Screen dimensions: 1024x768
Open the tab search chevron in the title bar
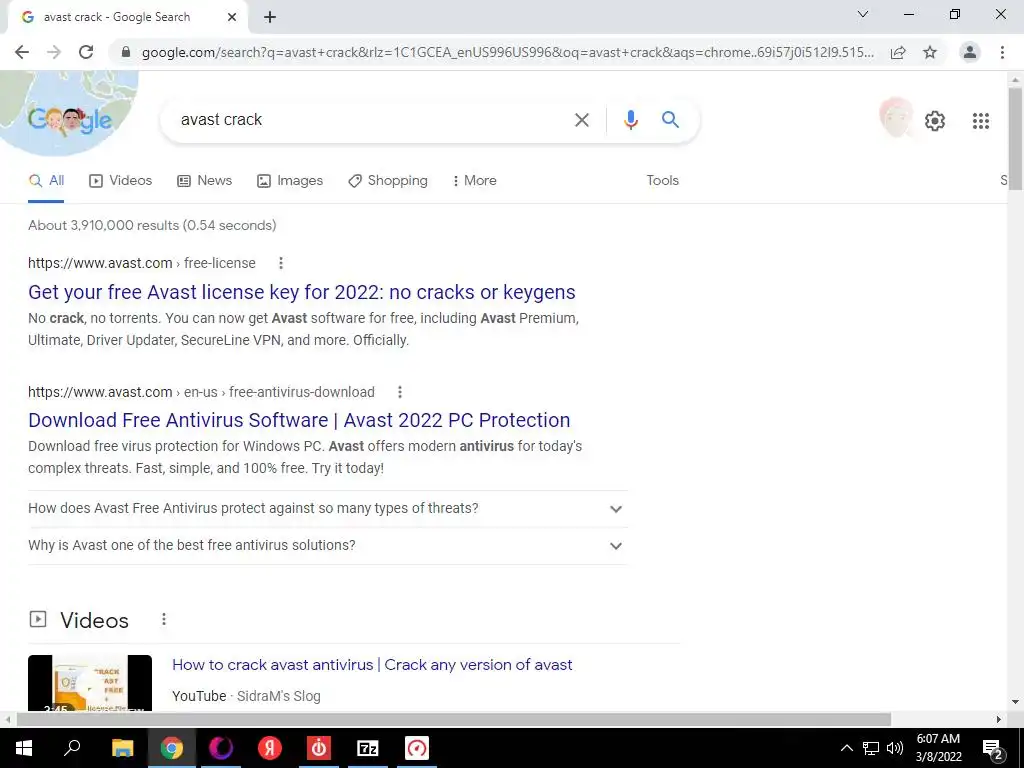click(863, 14)
